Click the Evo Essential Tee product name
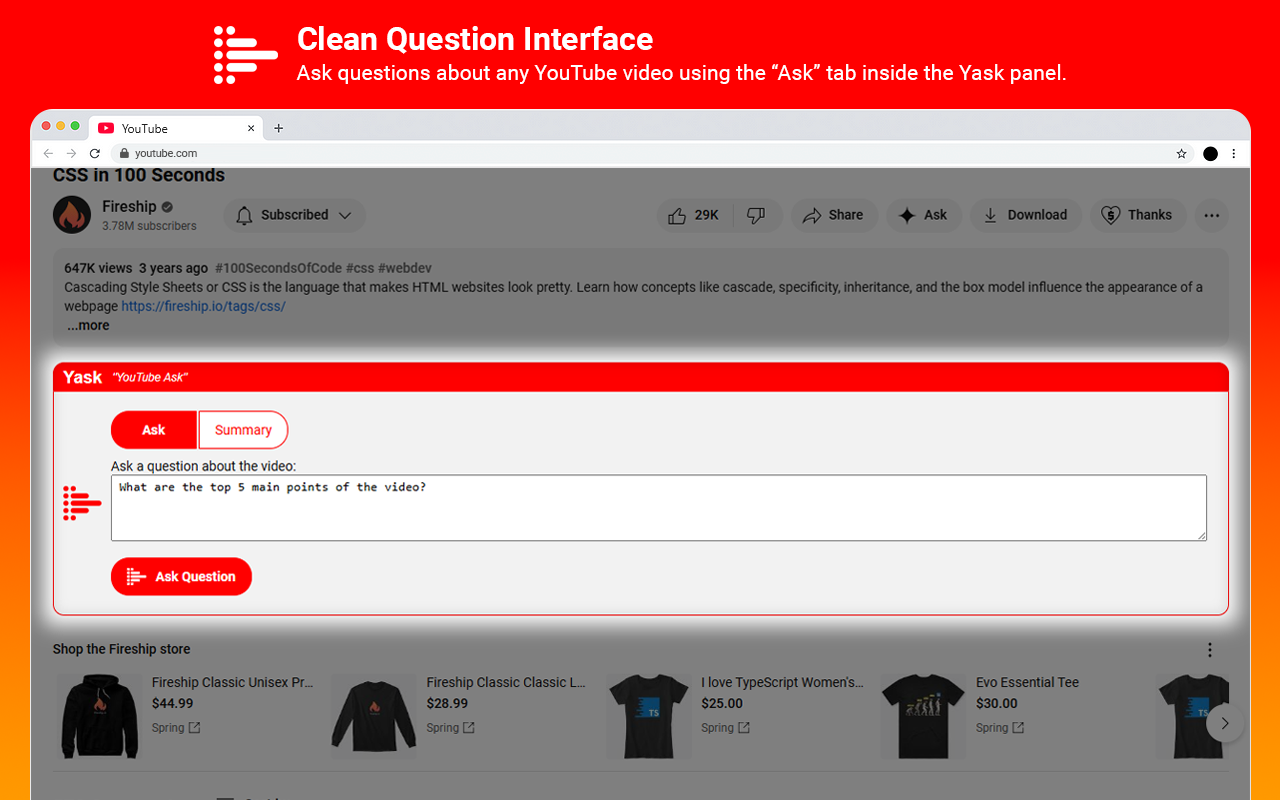This screenshot has width=1280, height=800. coord(1028,682)
